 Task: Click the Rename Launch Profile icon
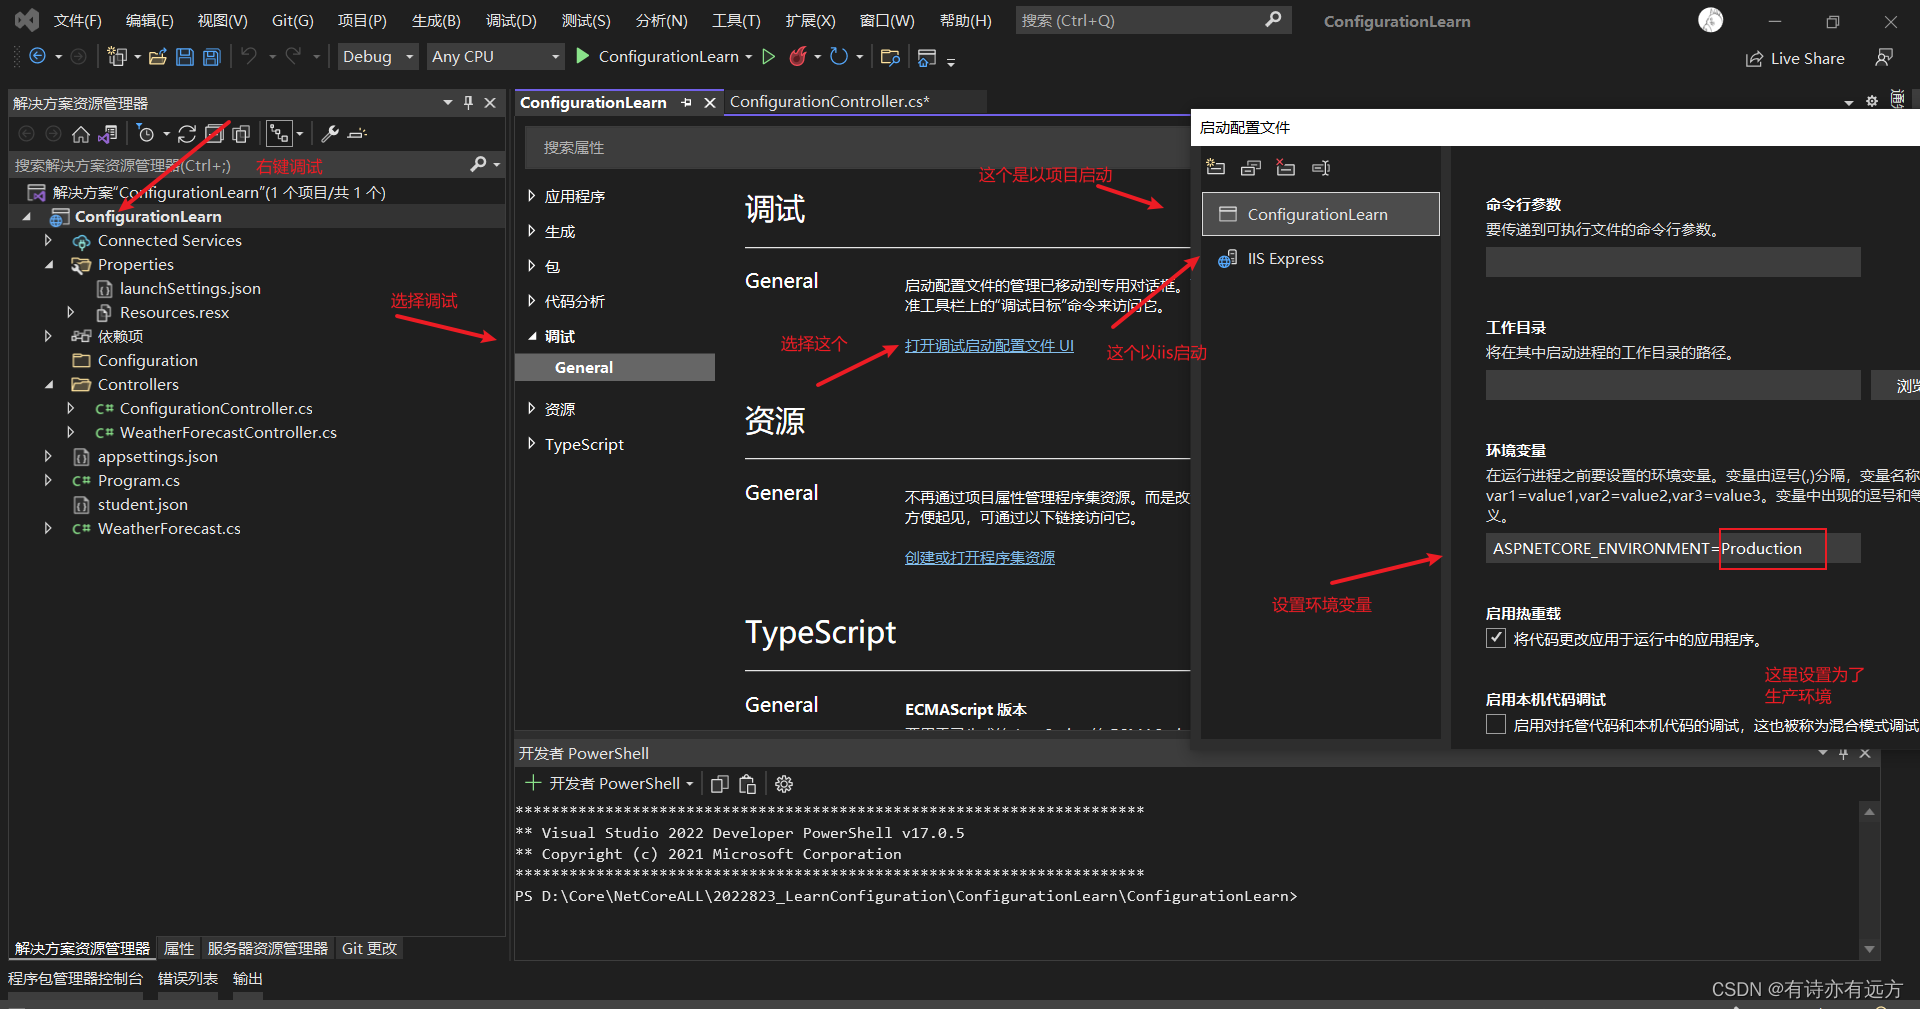point(1321,168)
